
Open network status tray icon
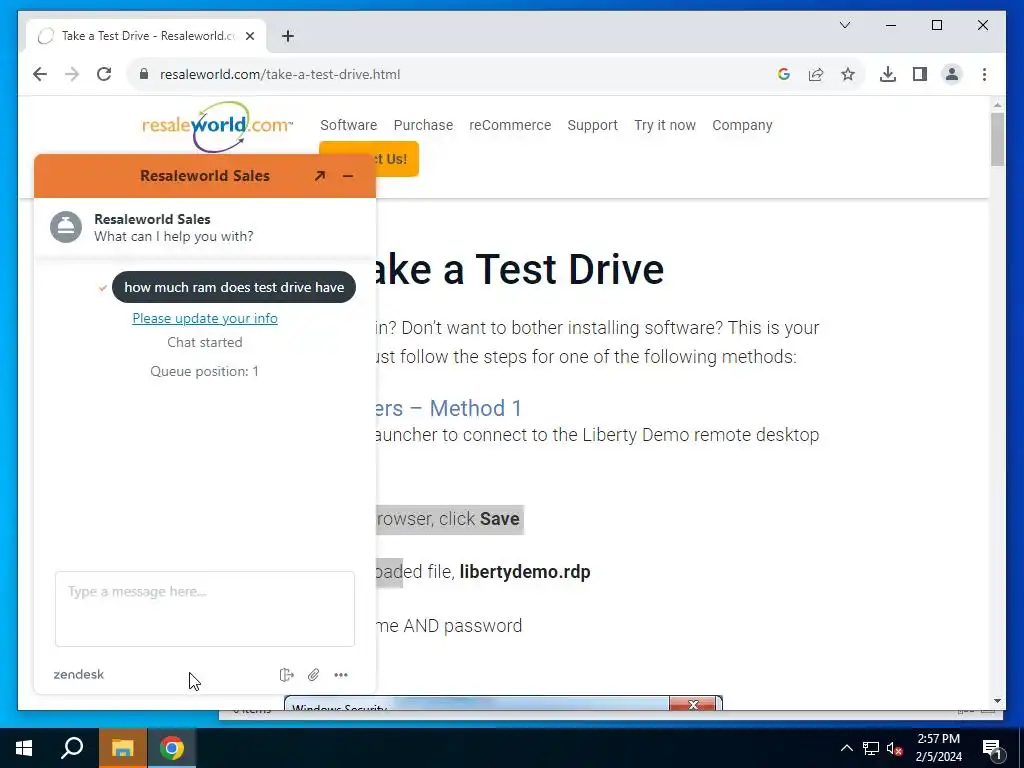point(871,748)
